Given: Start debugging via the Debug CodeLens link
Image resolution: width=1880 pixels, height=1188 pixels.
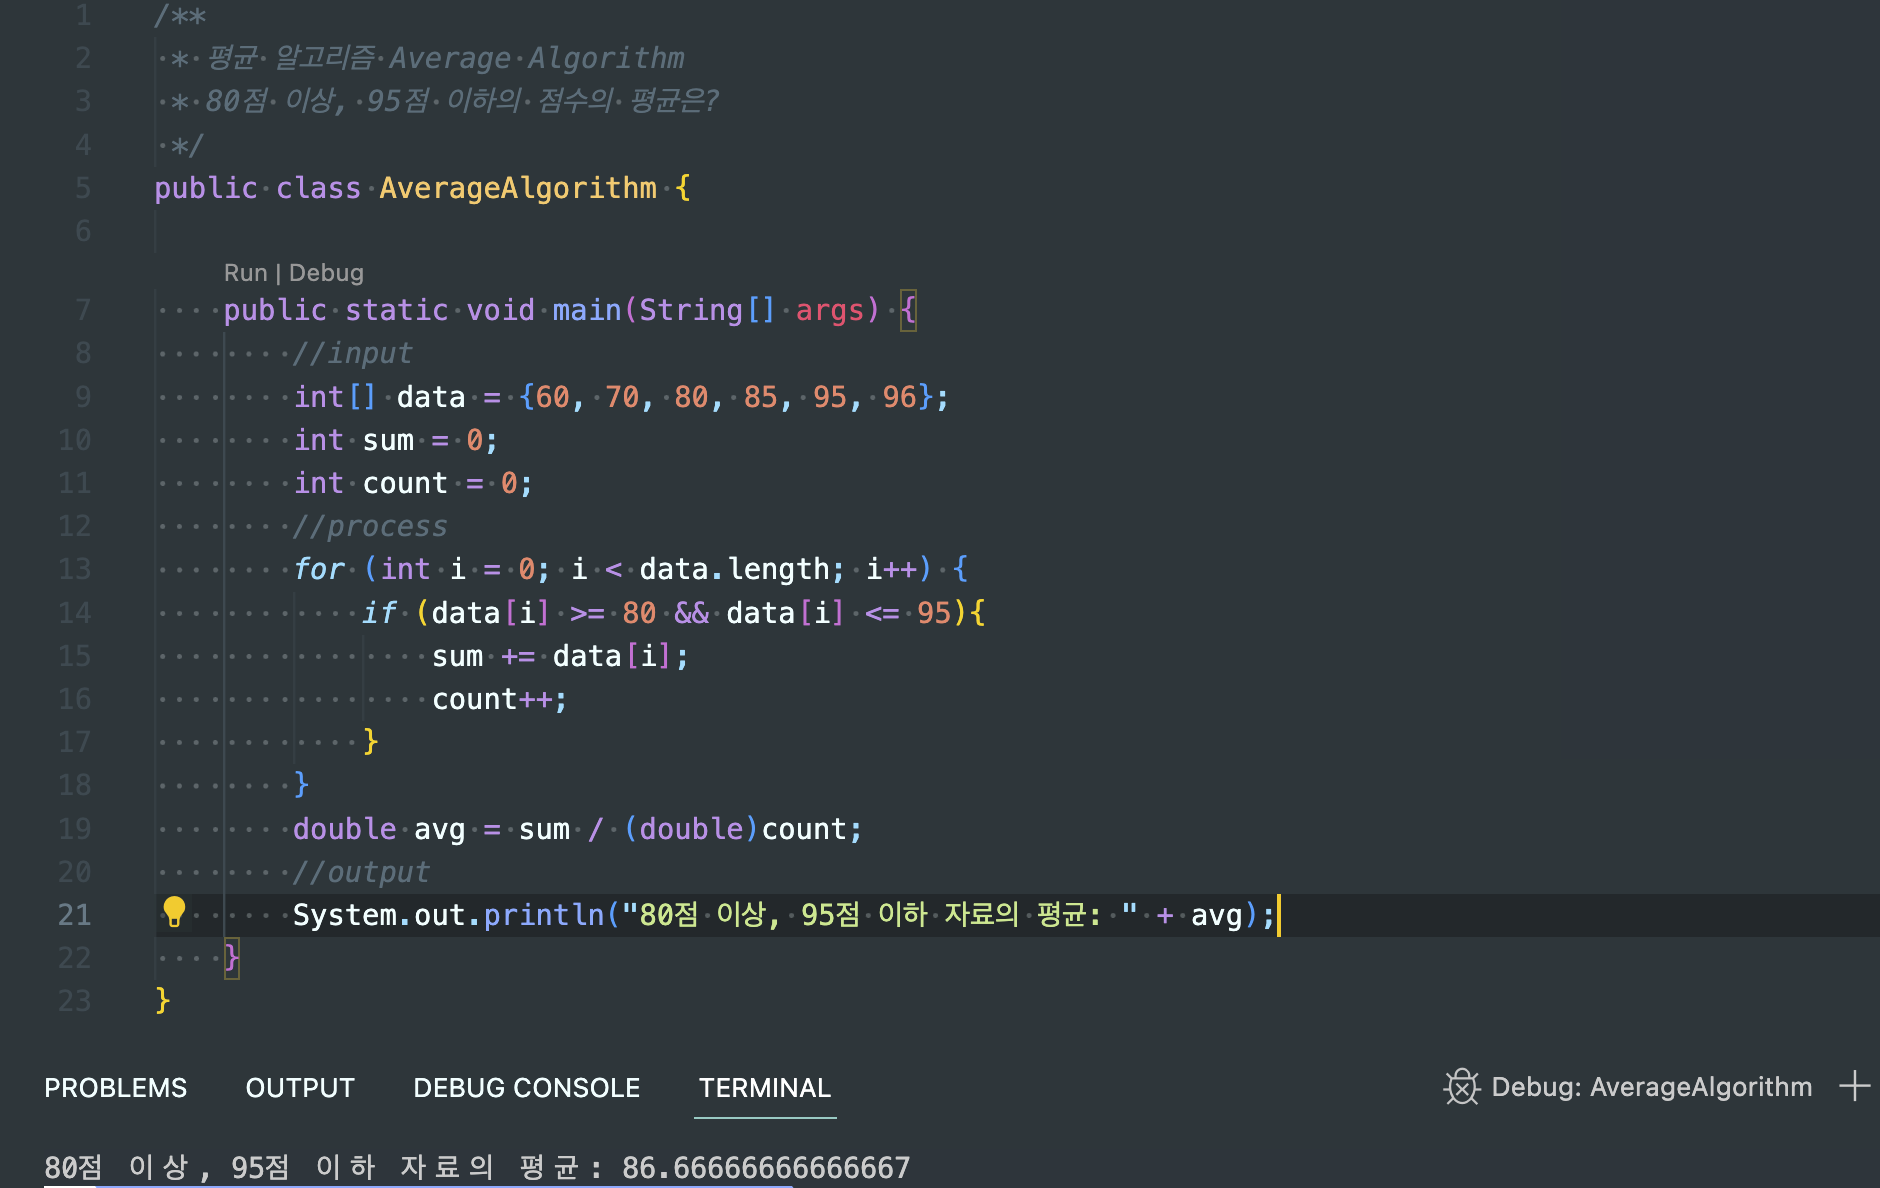Looking at the screenshot, I should (325, 272).
